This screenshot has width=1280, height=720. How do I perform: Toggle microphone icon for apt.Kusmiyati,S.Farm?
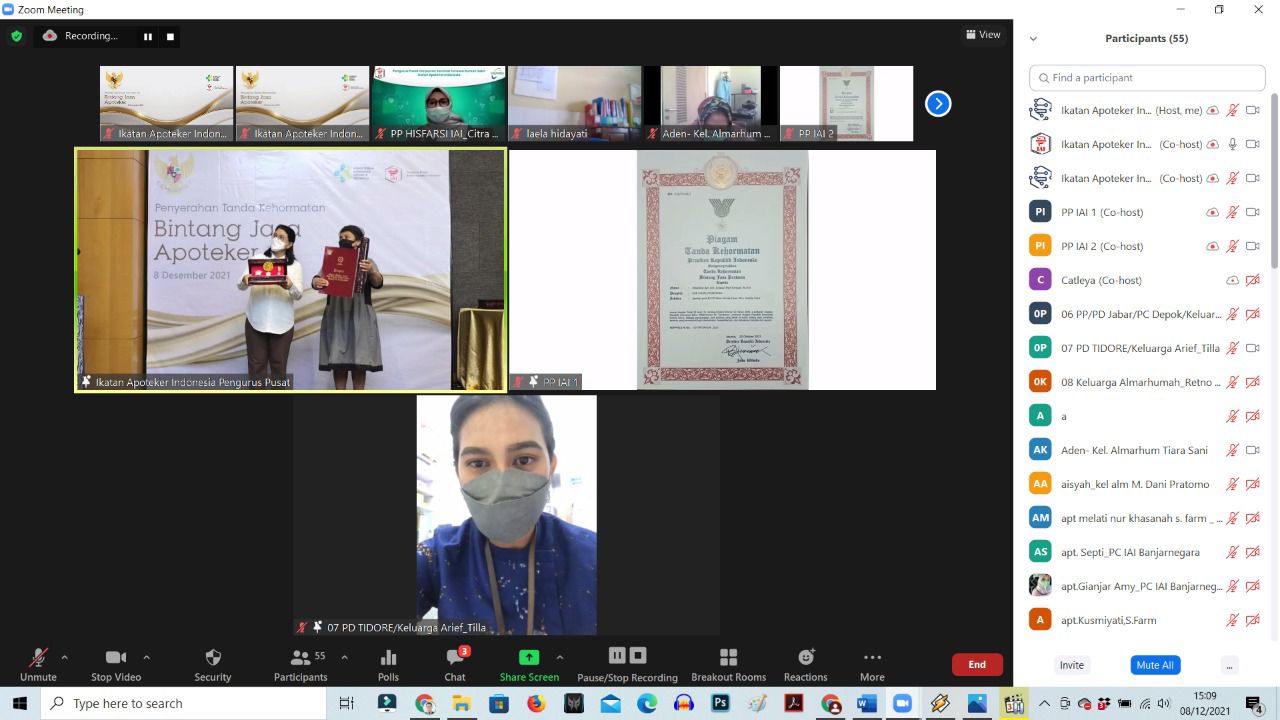1233,621
